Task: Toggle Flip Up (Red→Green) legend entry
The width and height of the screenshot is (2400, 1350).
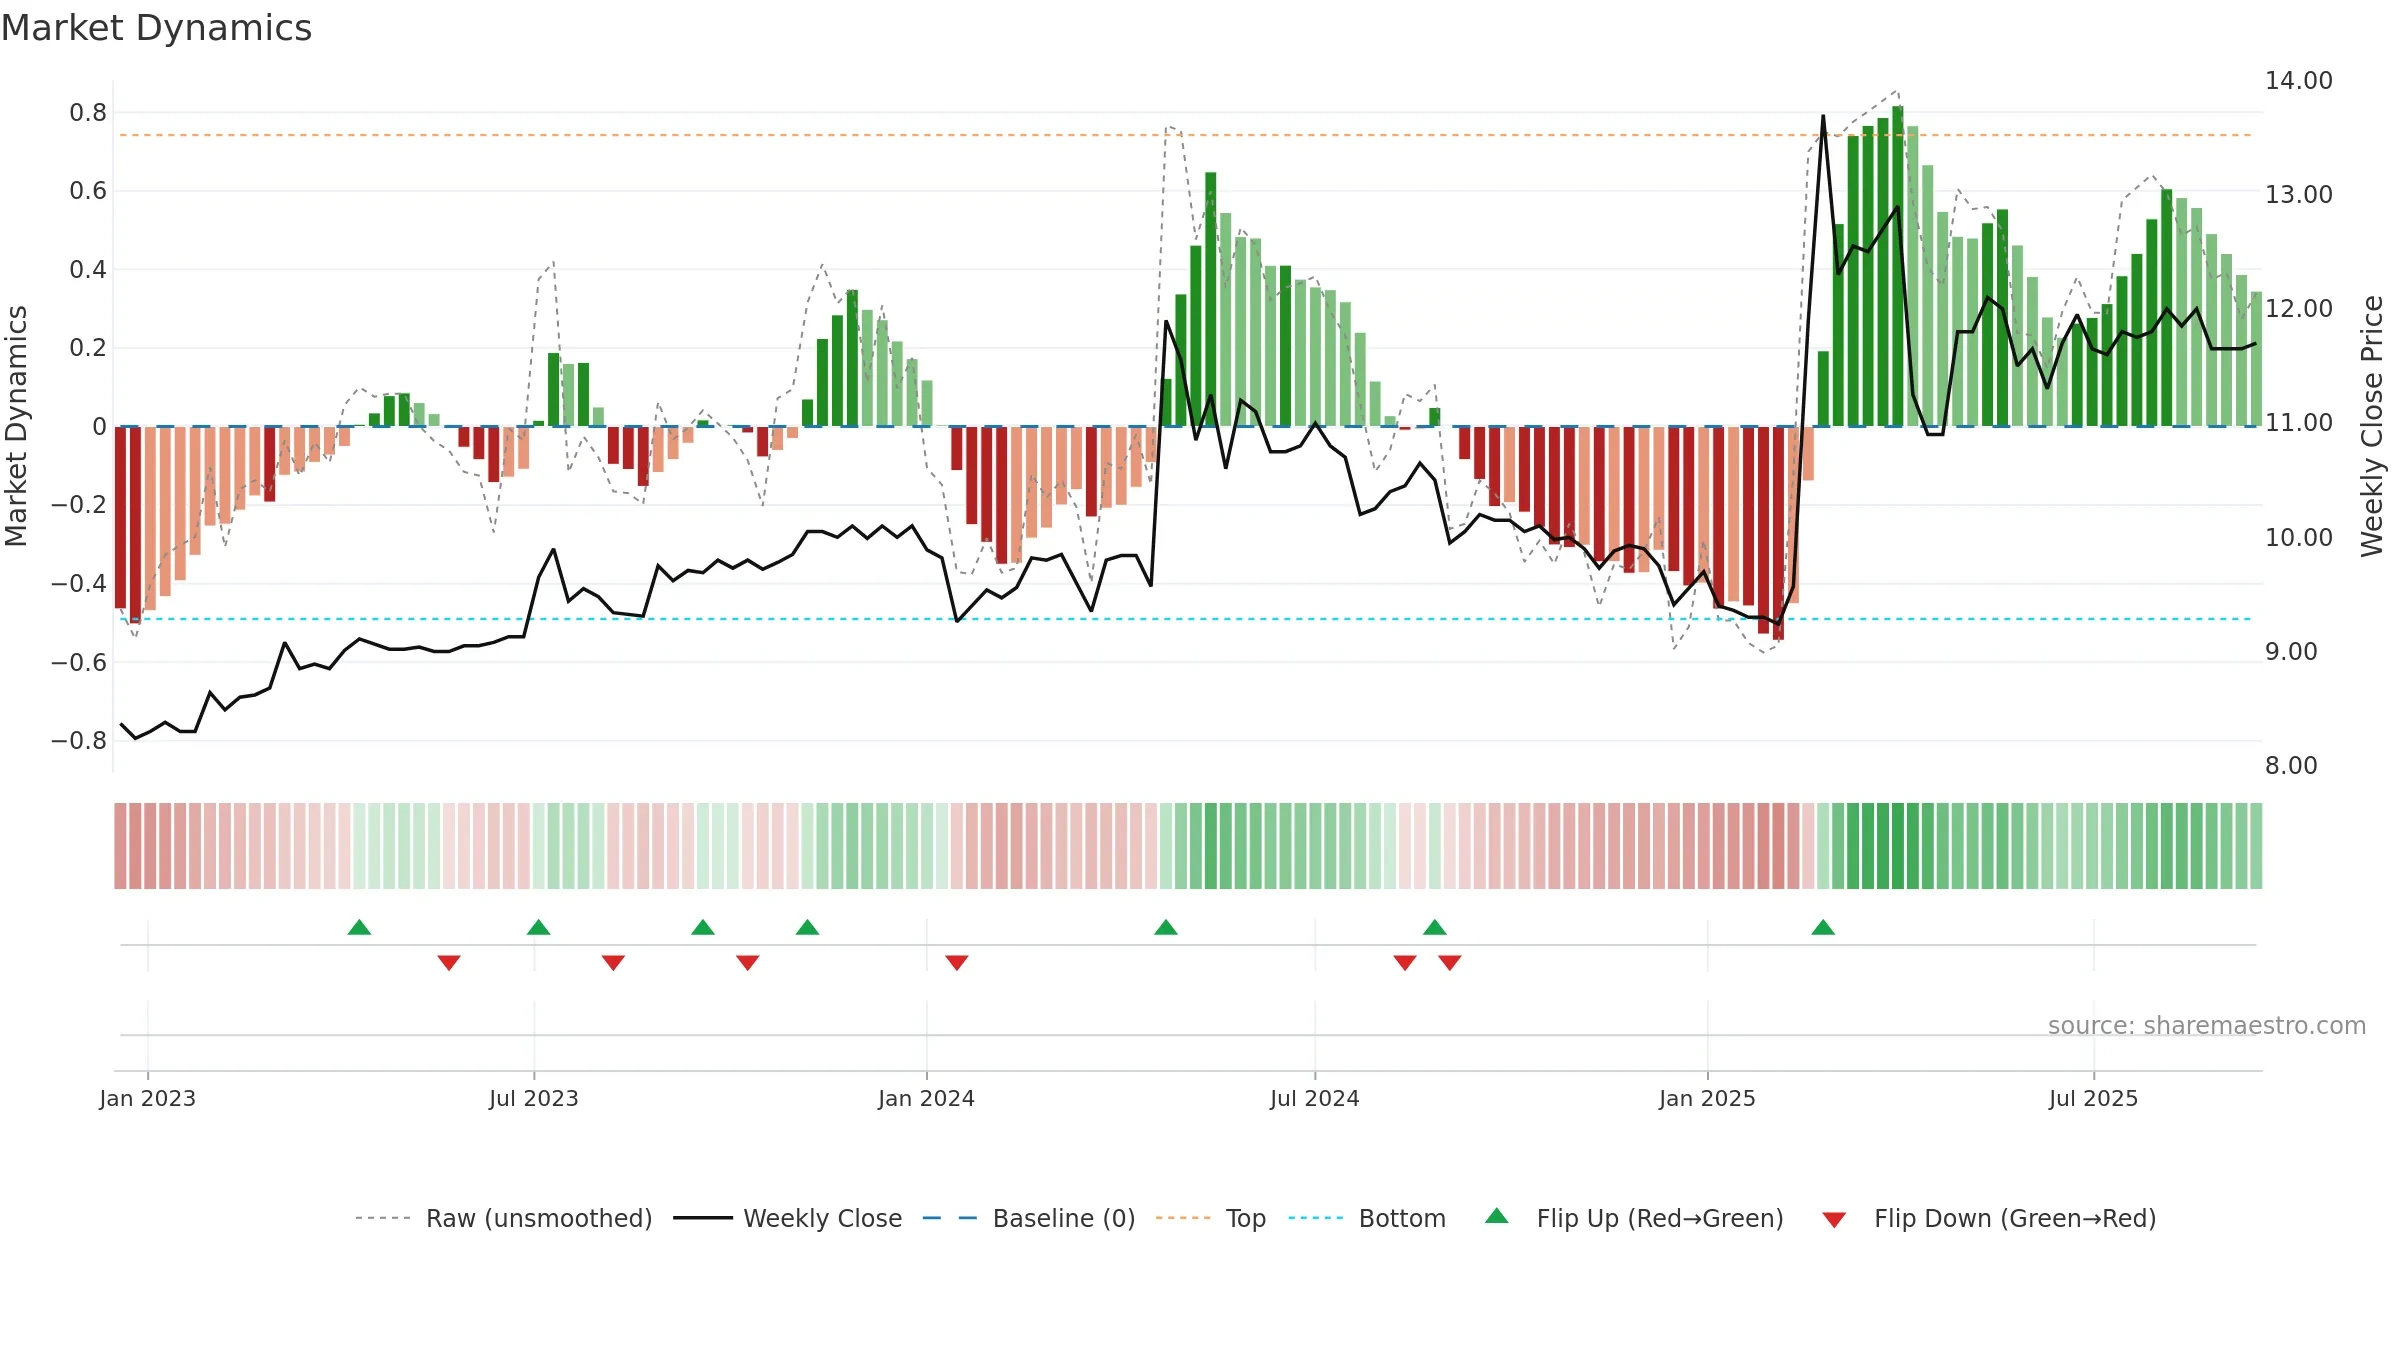Action: [1635, 1218]
